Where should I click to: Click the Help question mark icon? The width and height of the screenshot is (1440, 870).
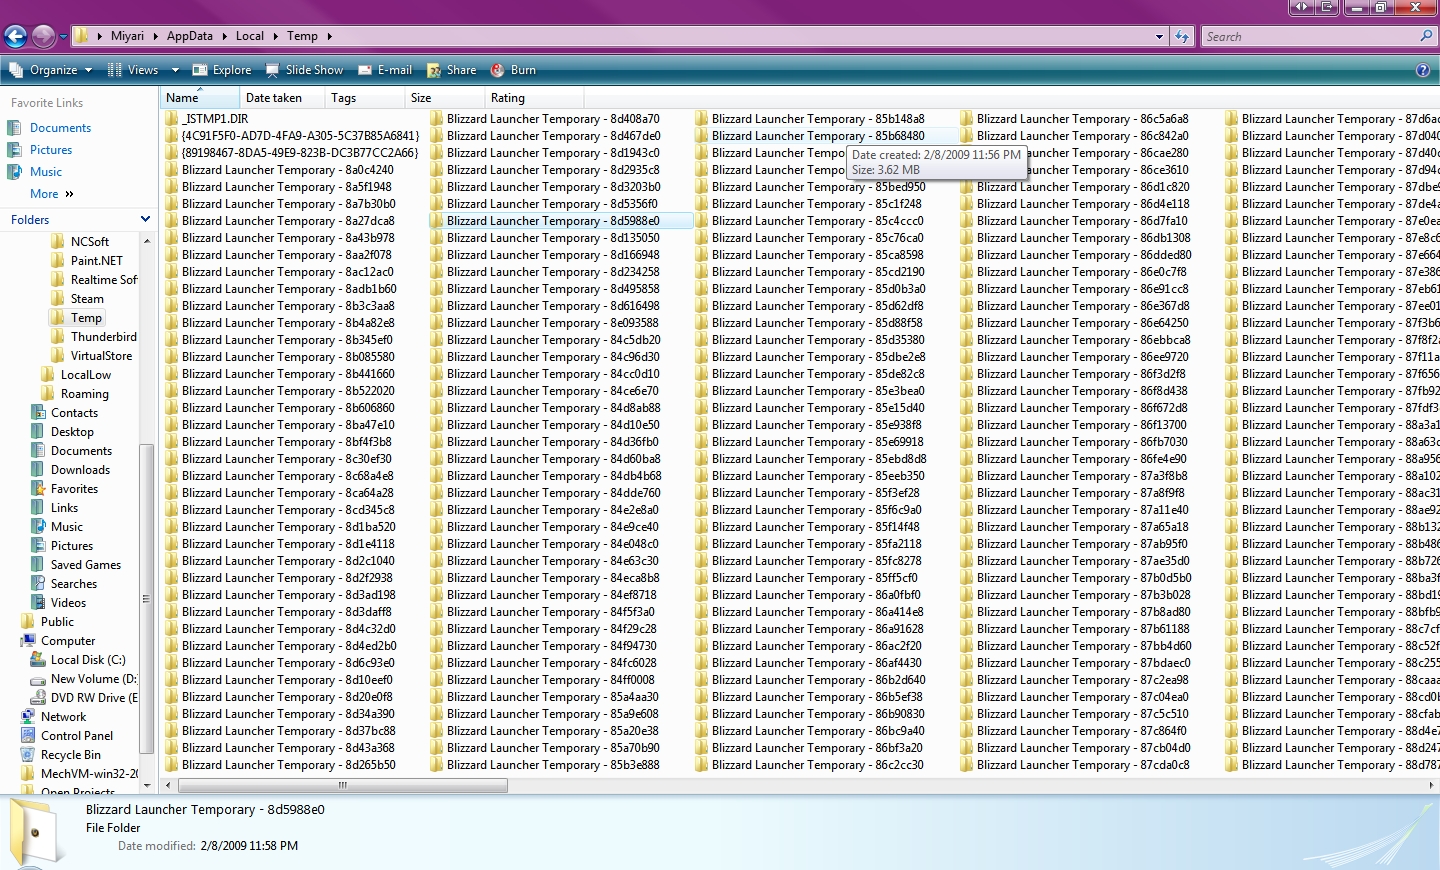pos(1422,70)
